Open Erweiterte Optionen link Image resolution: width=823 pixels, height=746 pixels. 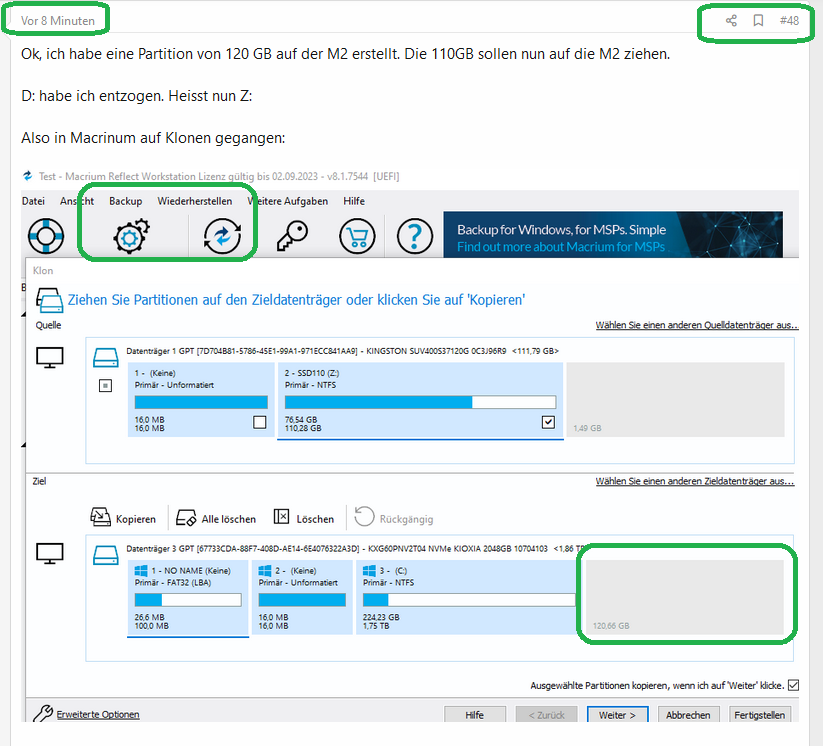[98, 715]
